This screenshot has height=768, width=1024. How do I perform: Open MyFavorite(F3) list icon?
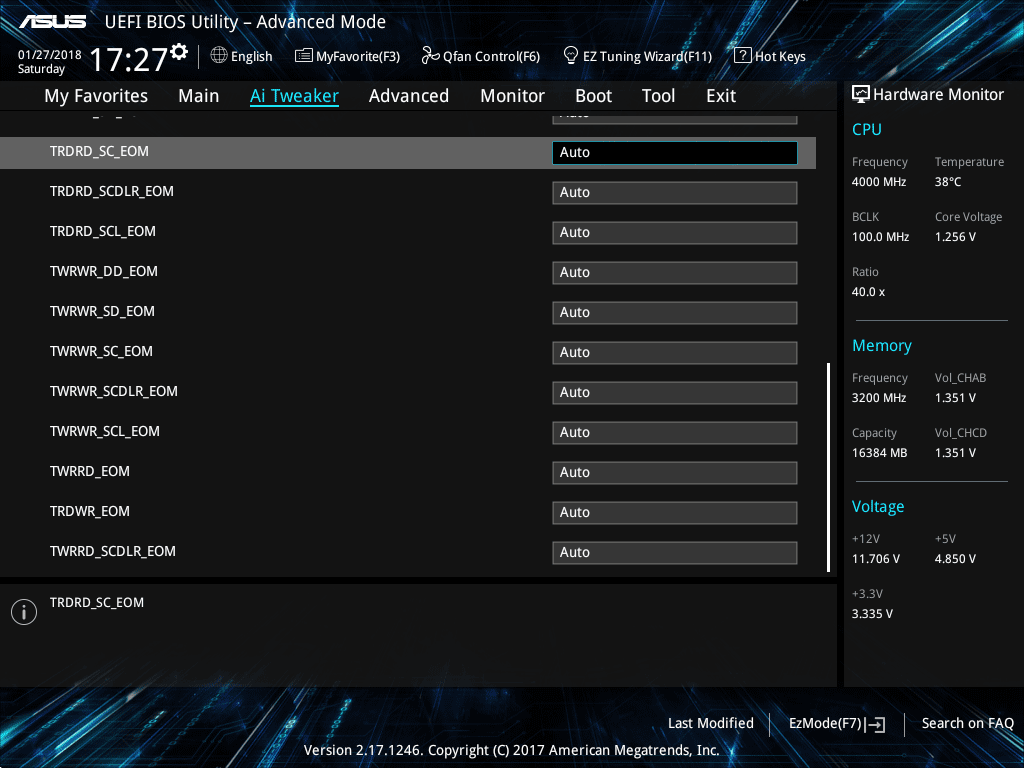pos(304,56)
